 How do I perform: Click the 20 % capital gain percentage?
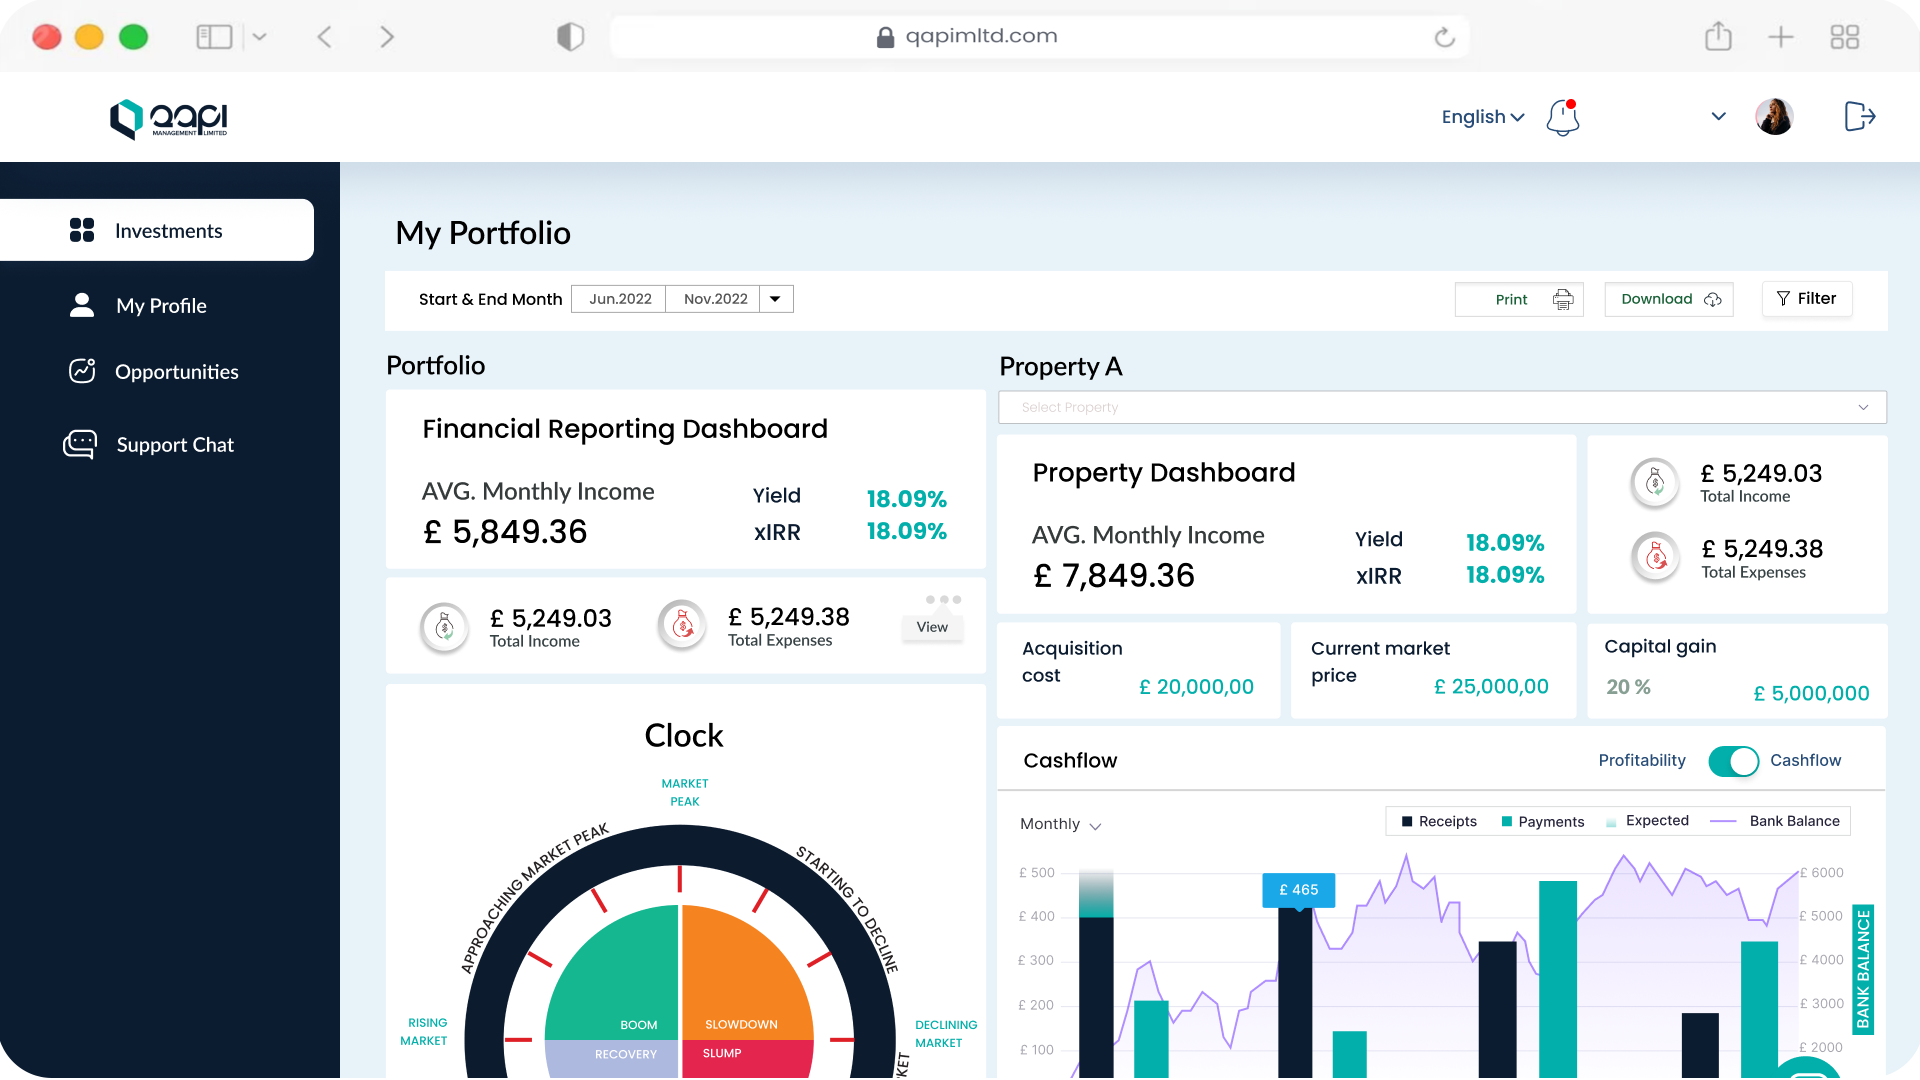[1628, 687]
